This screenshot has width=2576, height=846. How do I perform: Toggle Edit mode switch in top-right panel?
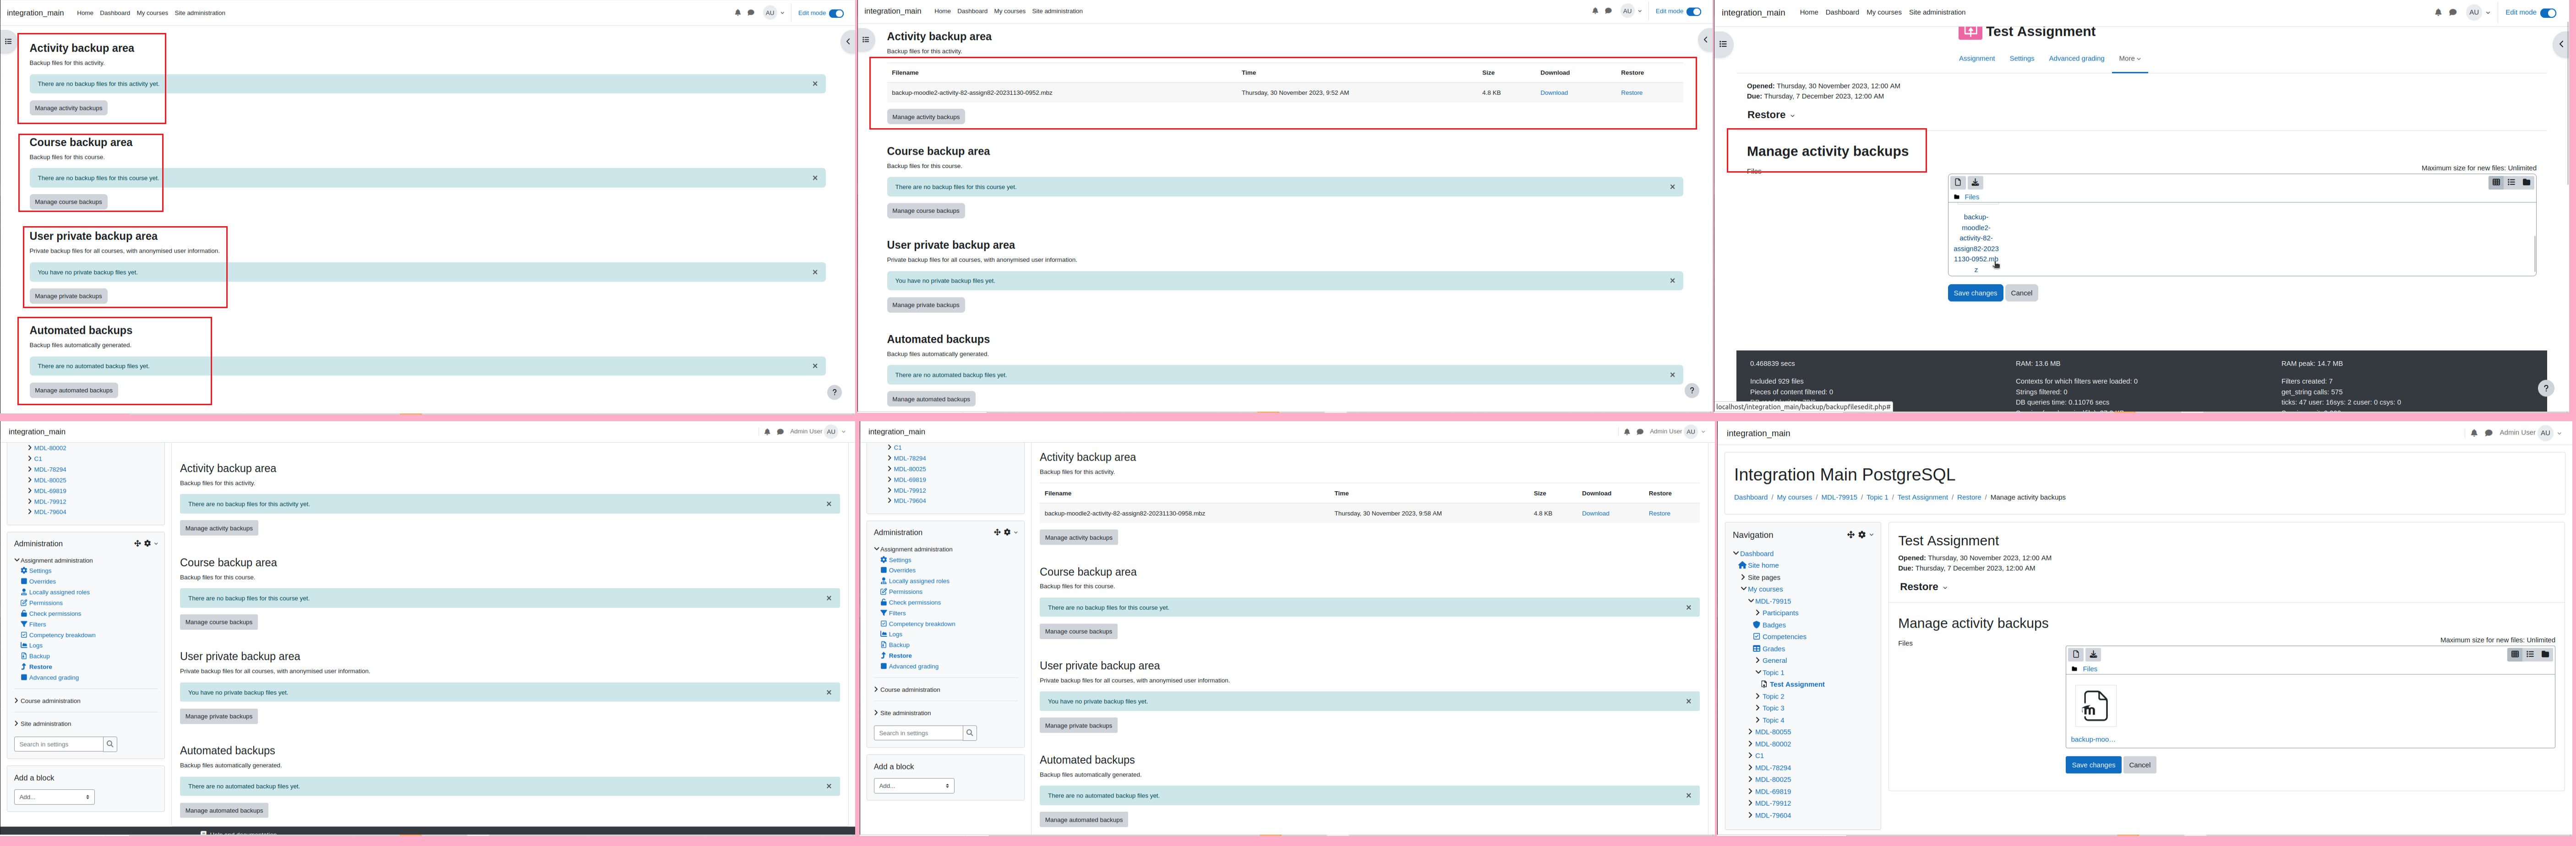point(2548,13)
